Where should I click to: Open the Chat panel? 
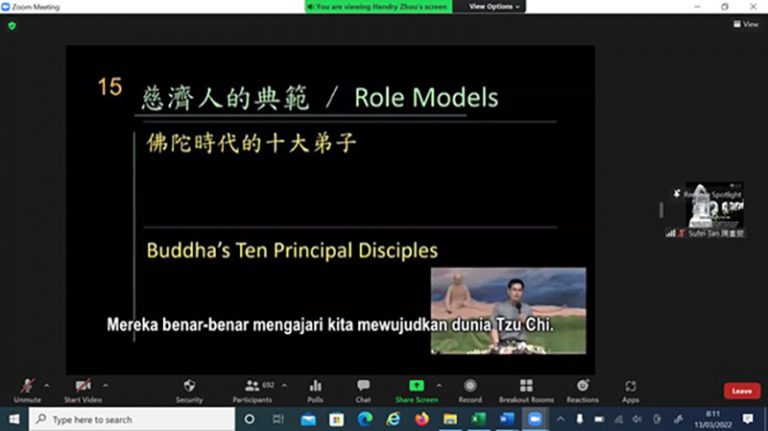[363, 390]
